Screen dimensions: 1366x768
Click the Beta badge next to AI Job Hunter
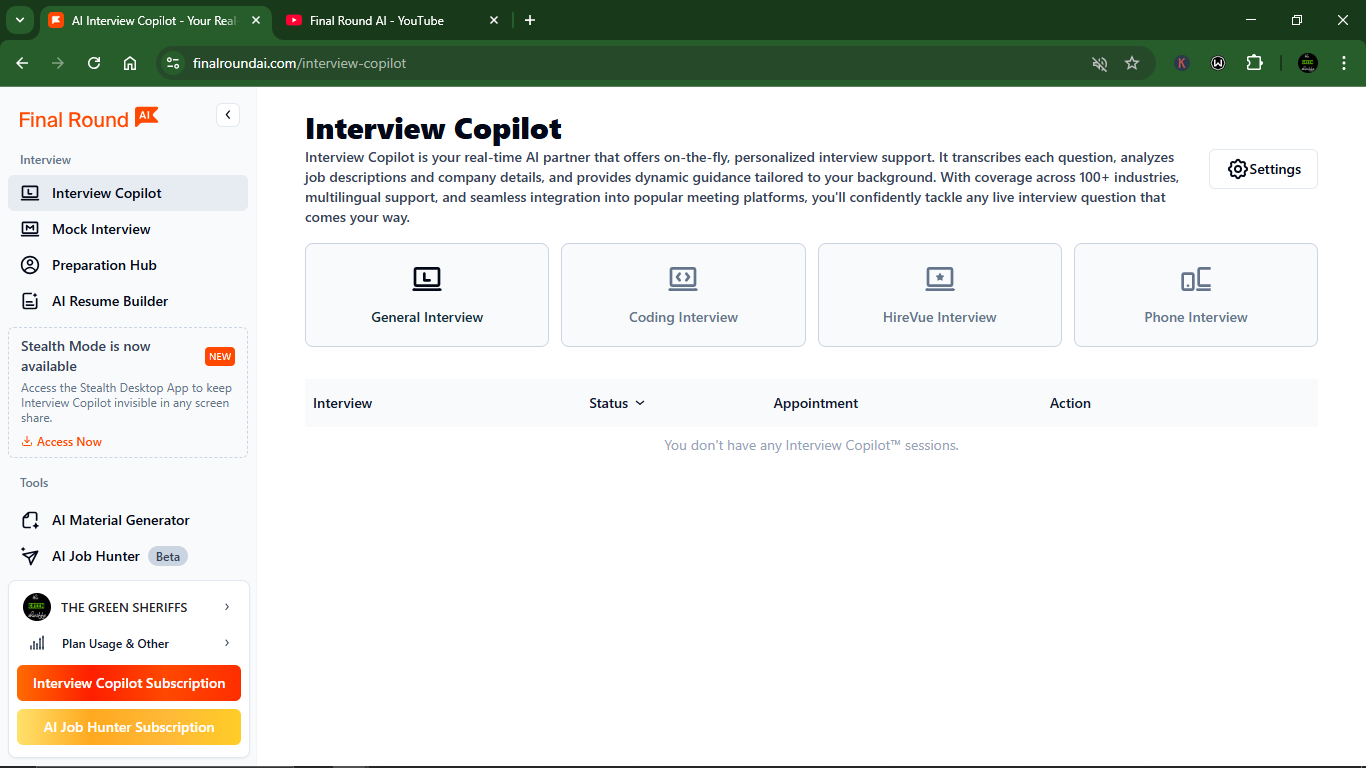coord(168,556)
